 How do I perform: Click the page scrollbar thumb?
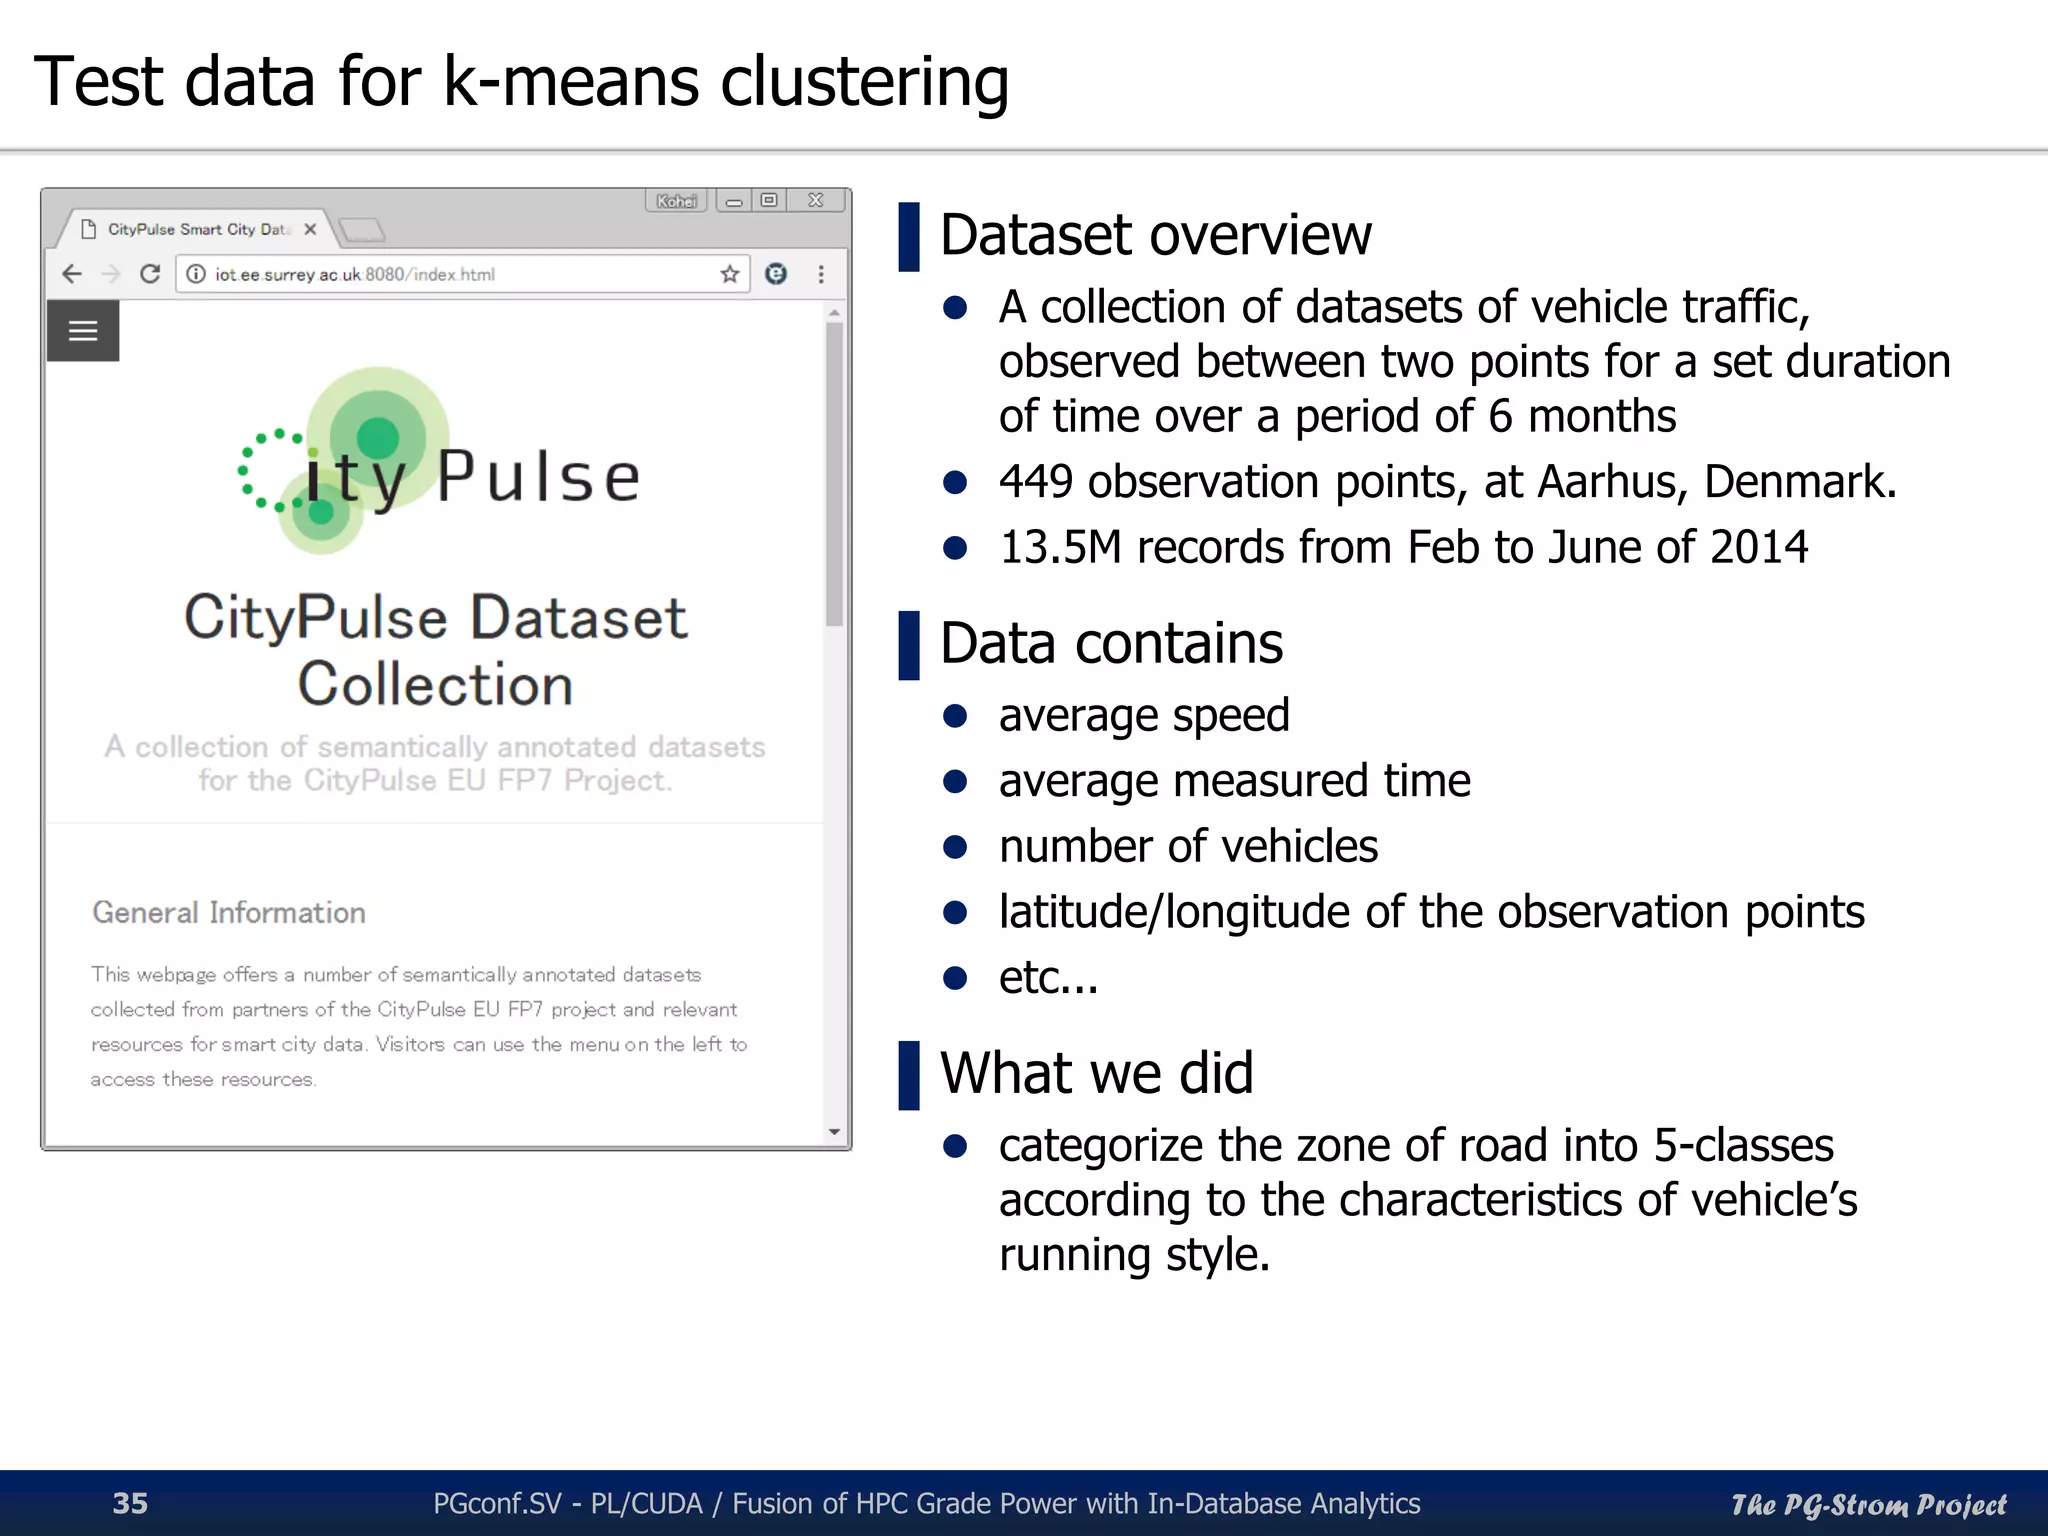834,474
